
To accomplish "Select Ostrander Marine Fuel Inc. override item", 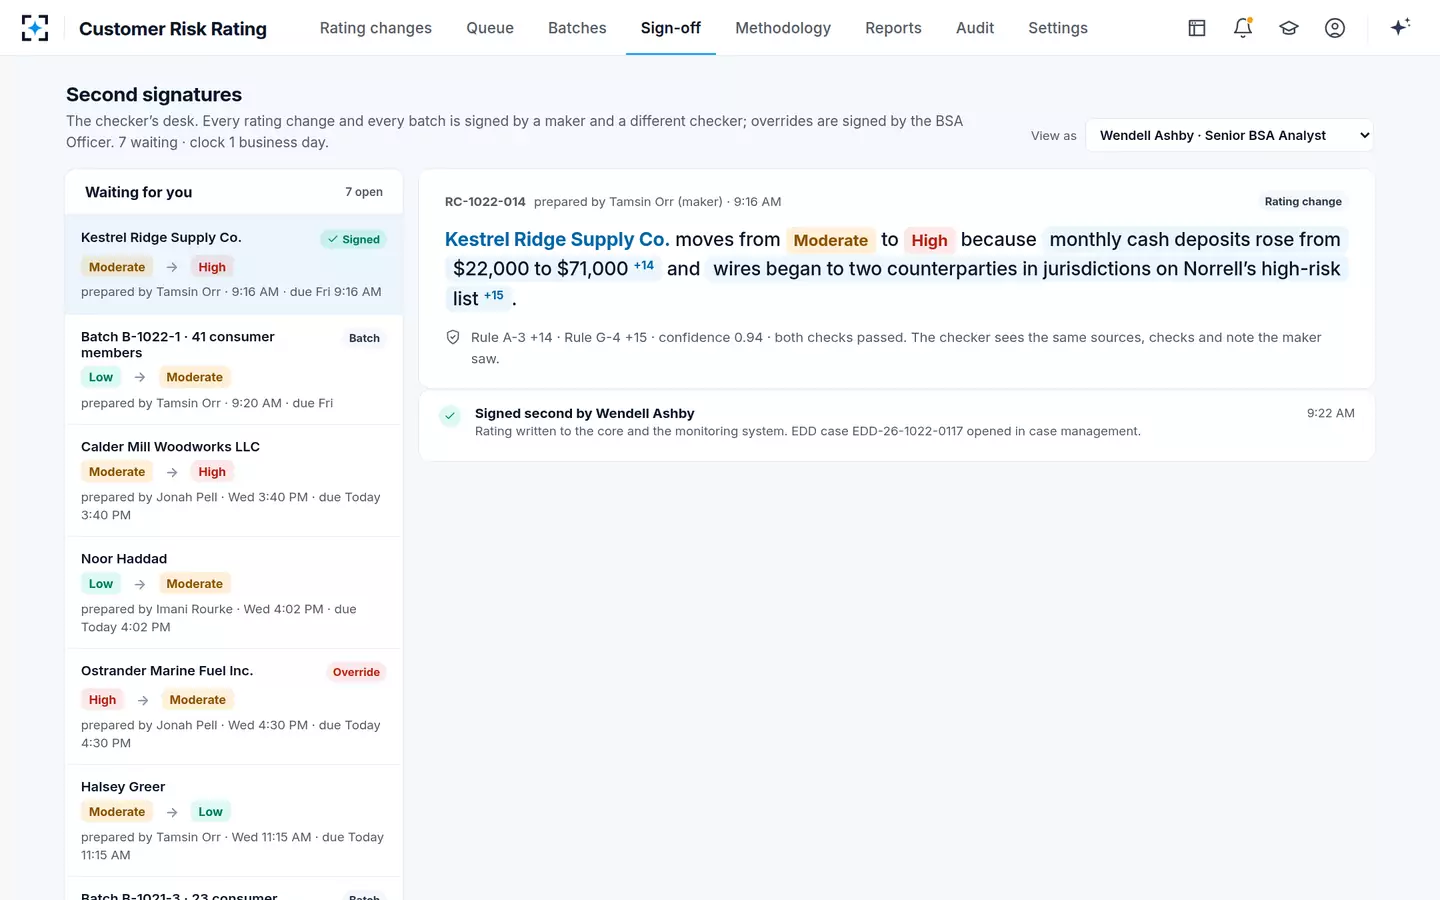I will (x=234, y=707).
